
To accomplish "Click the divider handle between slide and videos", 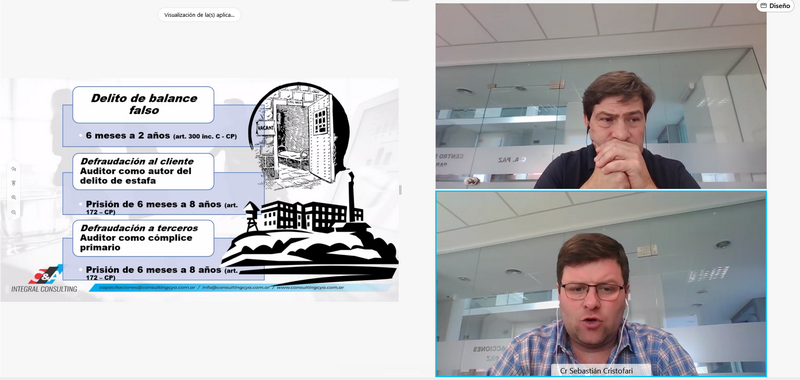I will (400, 190).
